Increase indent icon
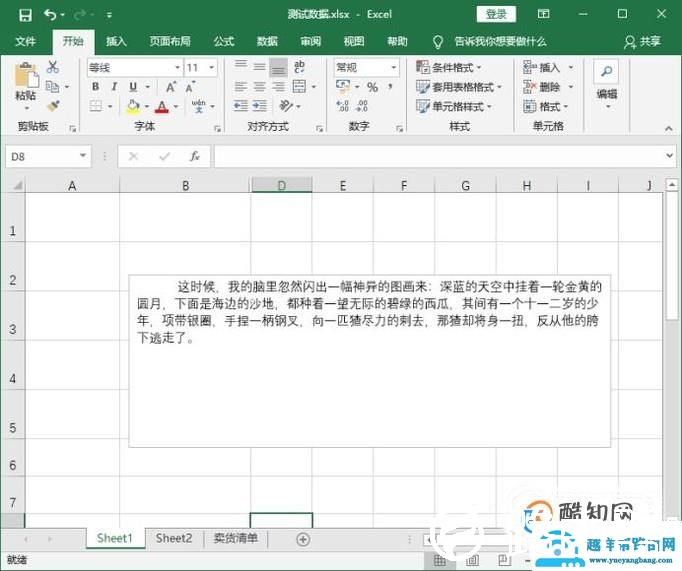This screenshot has width=682, height=571. pos(260,106)
